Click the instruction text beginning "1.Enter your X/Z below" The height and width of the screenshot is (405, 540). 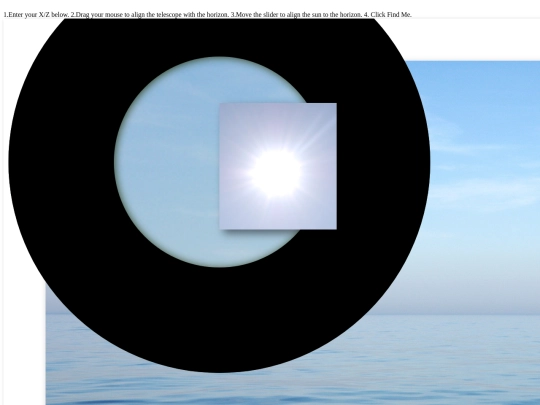point(207,14)
